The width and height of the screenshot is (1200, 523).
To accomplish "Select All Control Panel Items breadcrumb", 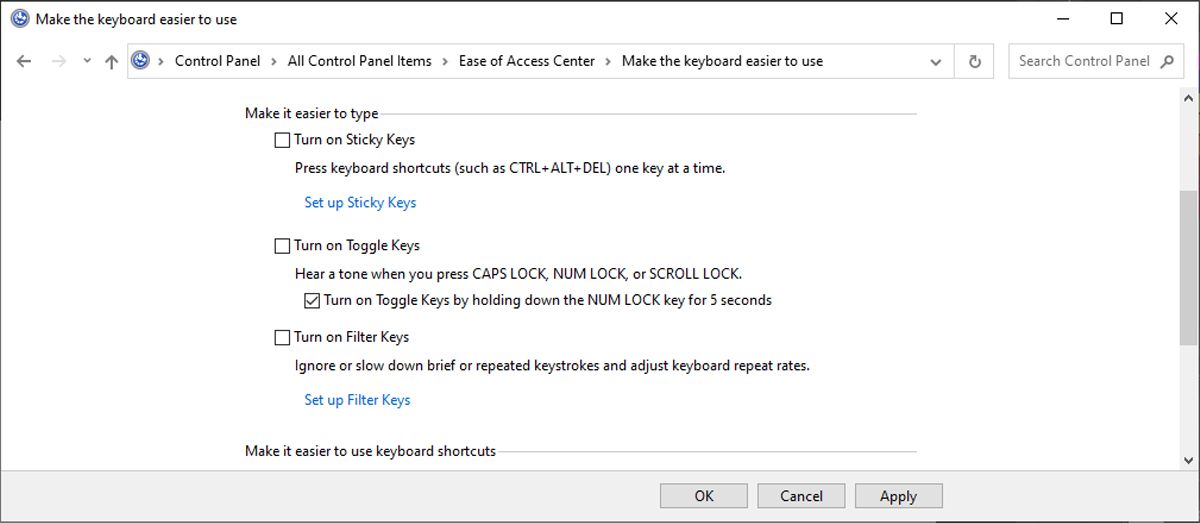I will [359, 61].
